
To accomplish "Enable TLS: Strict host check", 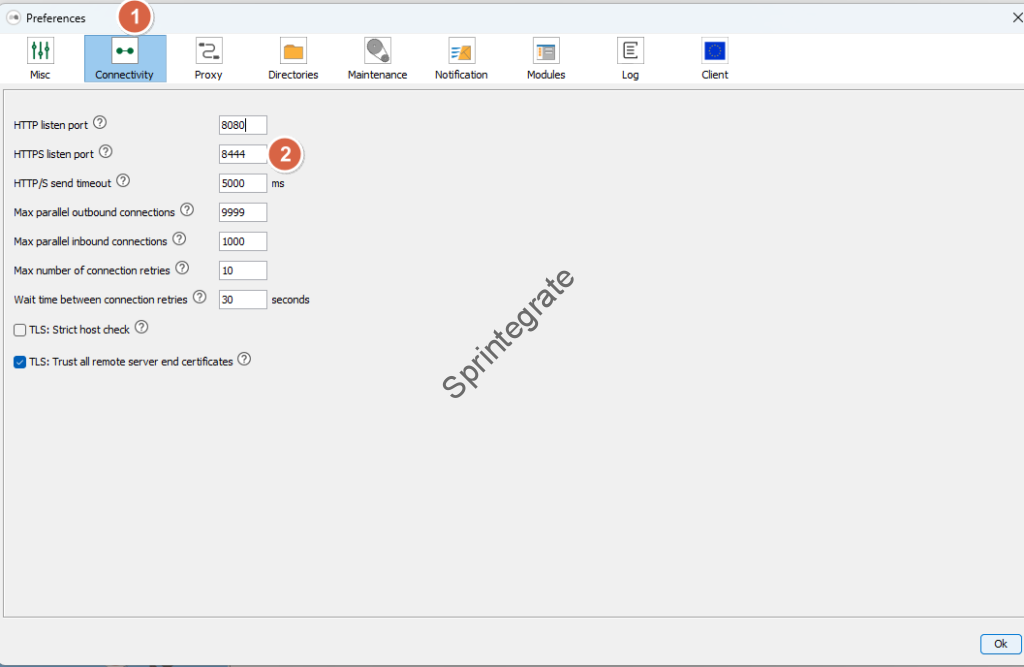I will [20, 330].
